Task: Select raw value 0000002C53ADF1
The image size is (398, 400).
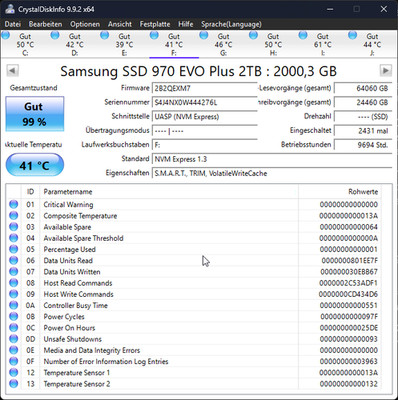Action: click(349, 283)
